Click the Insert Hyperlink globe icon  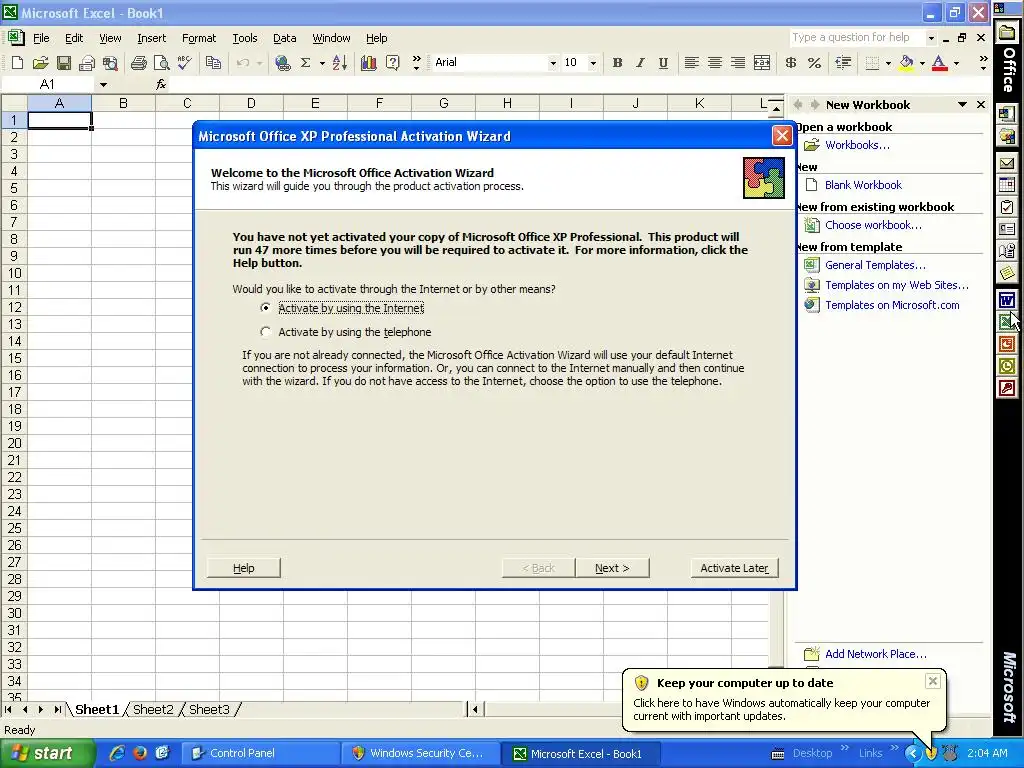coord(282,63)
